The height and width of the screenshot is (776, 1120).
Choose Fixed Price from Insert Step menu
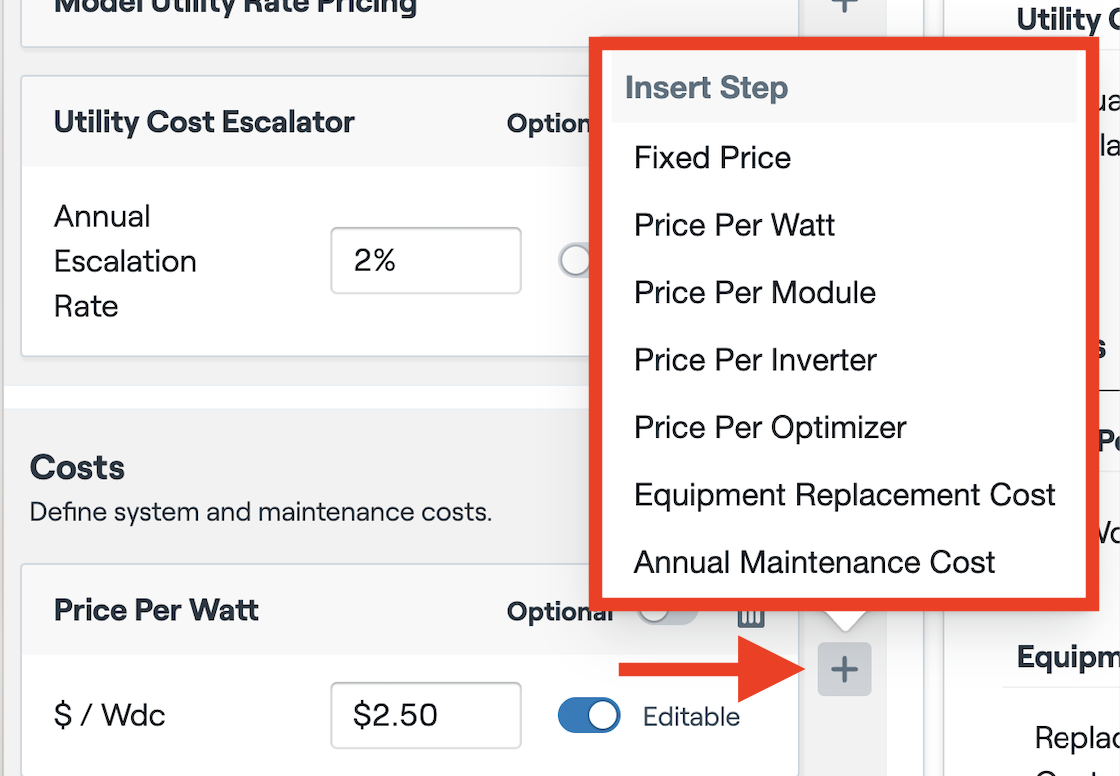pos(712,158)
